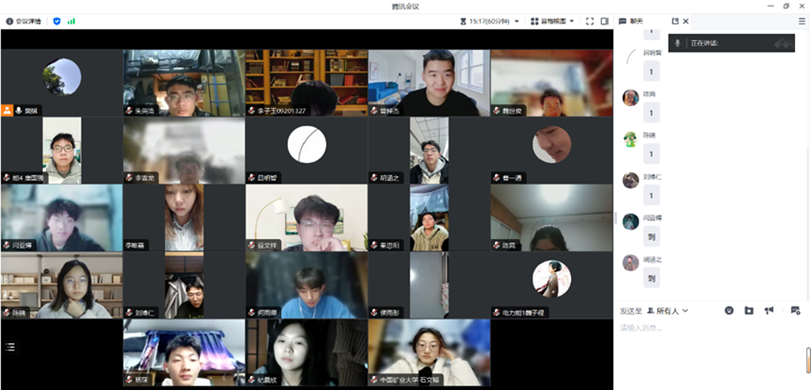
Task: Toggle the participant list icon on the bottom-left black tile
Action: [10, 347]
